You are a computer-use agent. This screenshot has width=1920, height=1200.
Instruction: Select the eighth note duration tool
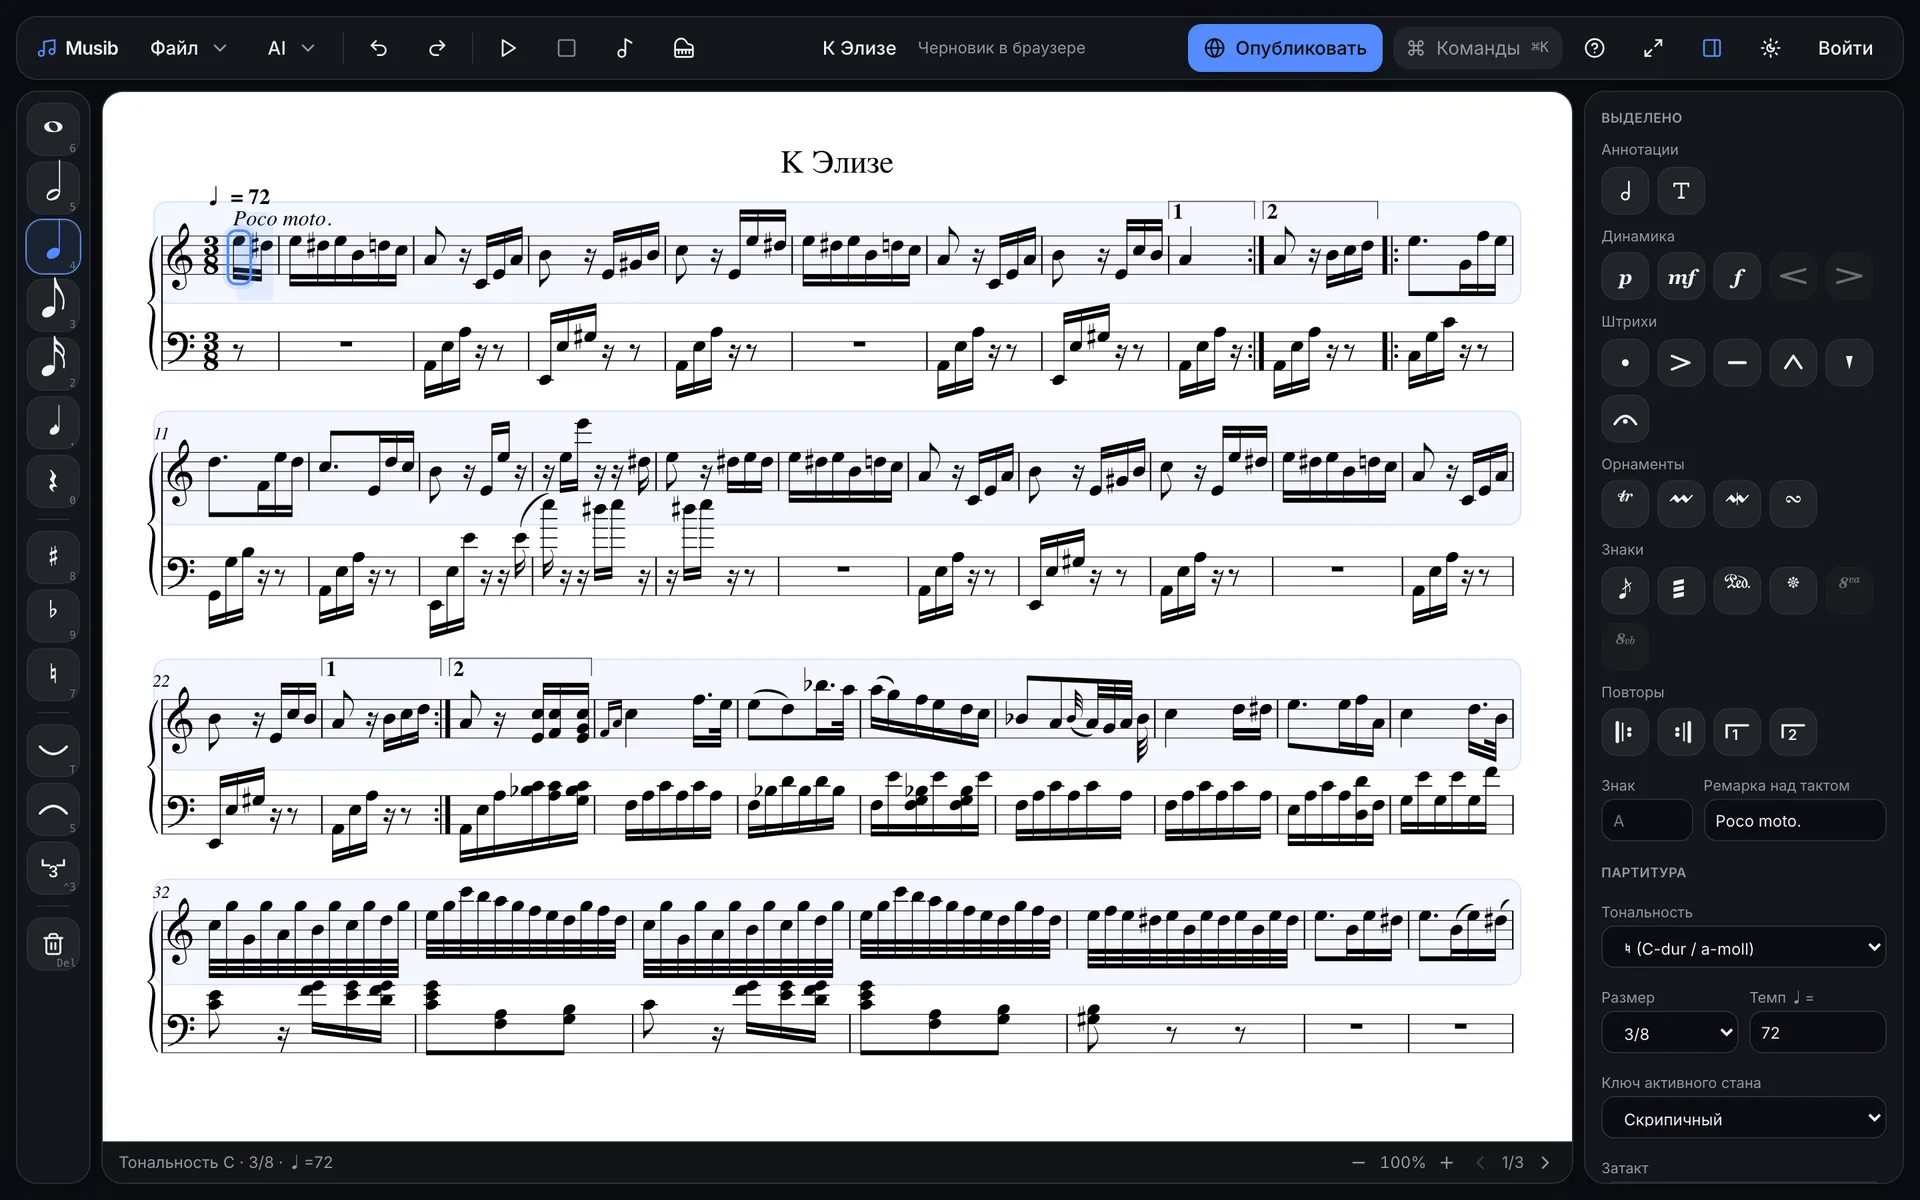click(x=53, y=303)
